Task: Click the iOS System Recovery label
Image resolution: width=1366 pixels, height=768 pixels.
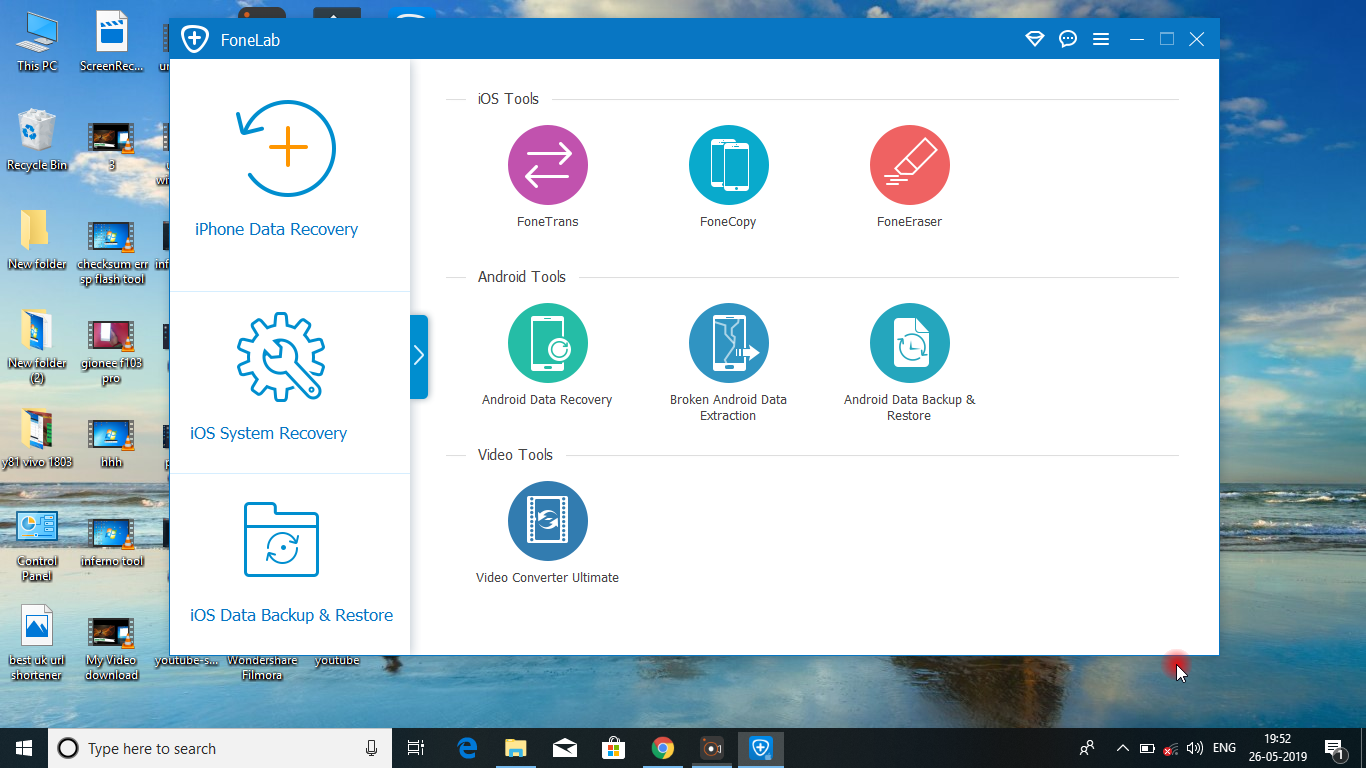Action: (268, 433)
